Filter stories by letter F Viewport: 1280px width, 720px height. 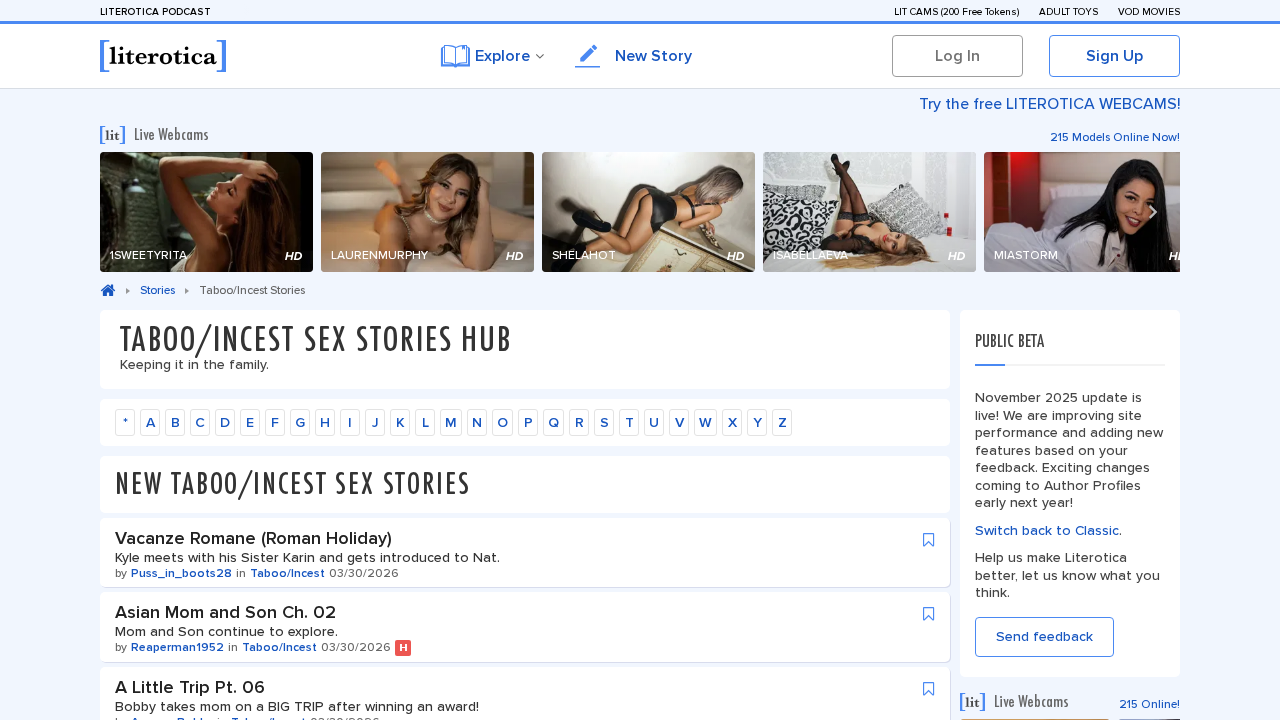(x=275, y=422)
